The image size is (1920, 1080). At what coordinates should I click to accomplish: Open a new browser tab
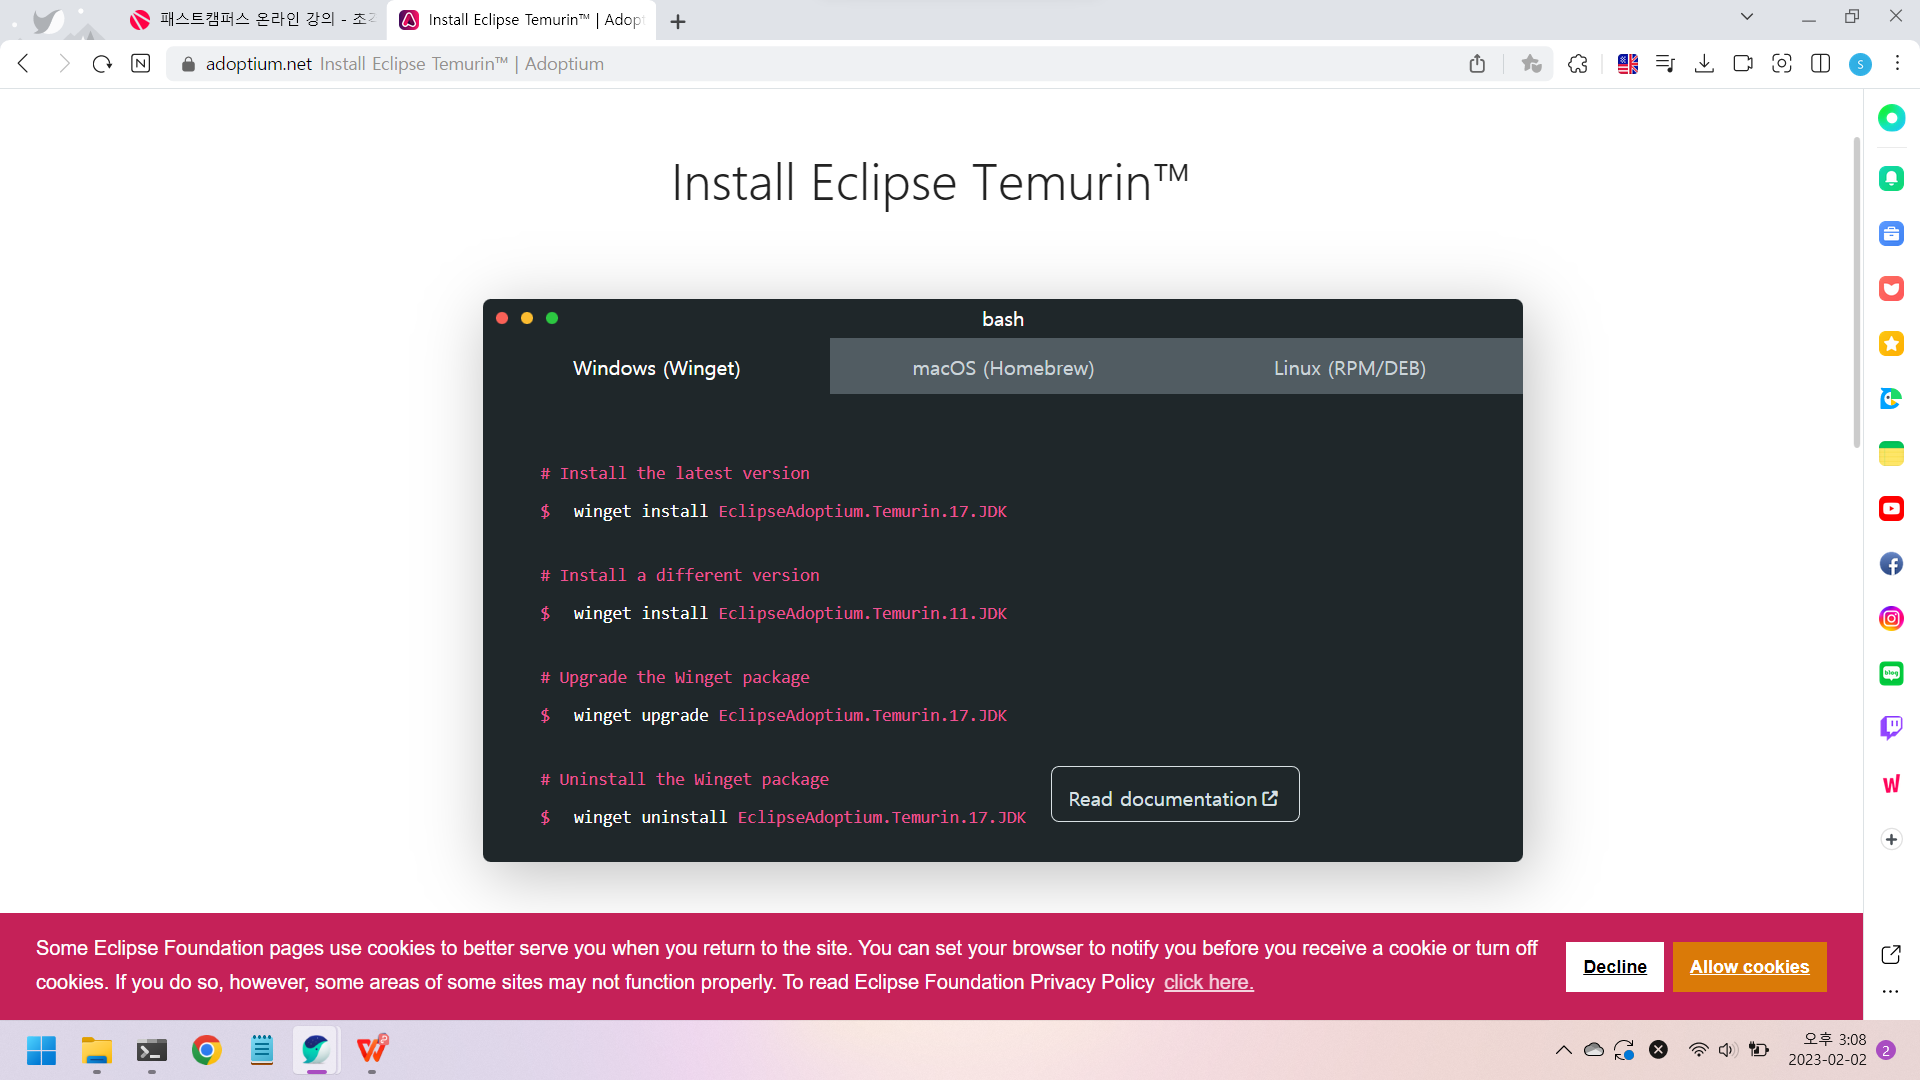(678, 21)
